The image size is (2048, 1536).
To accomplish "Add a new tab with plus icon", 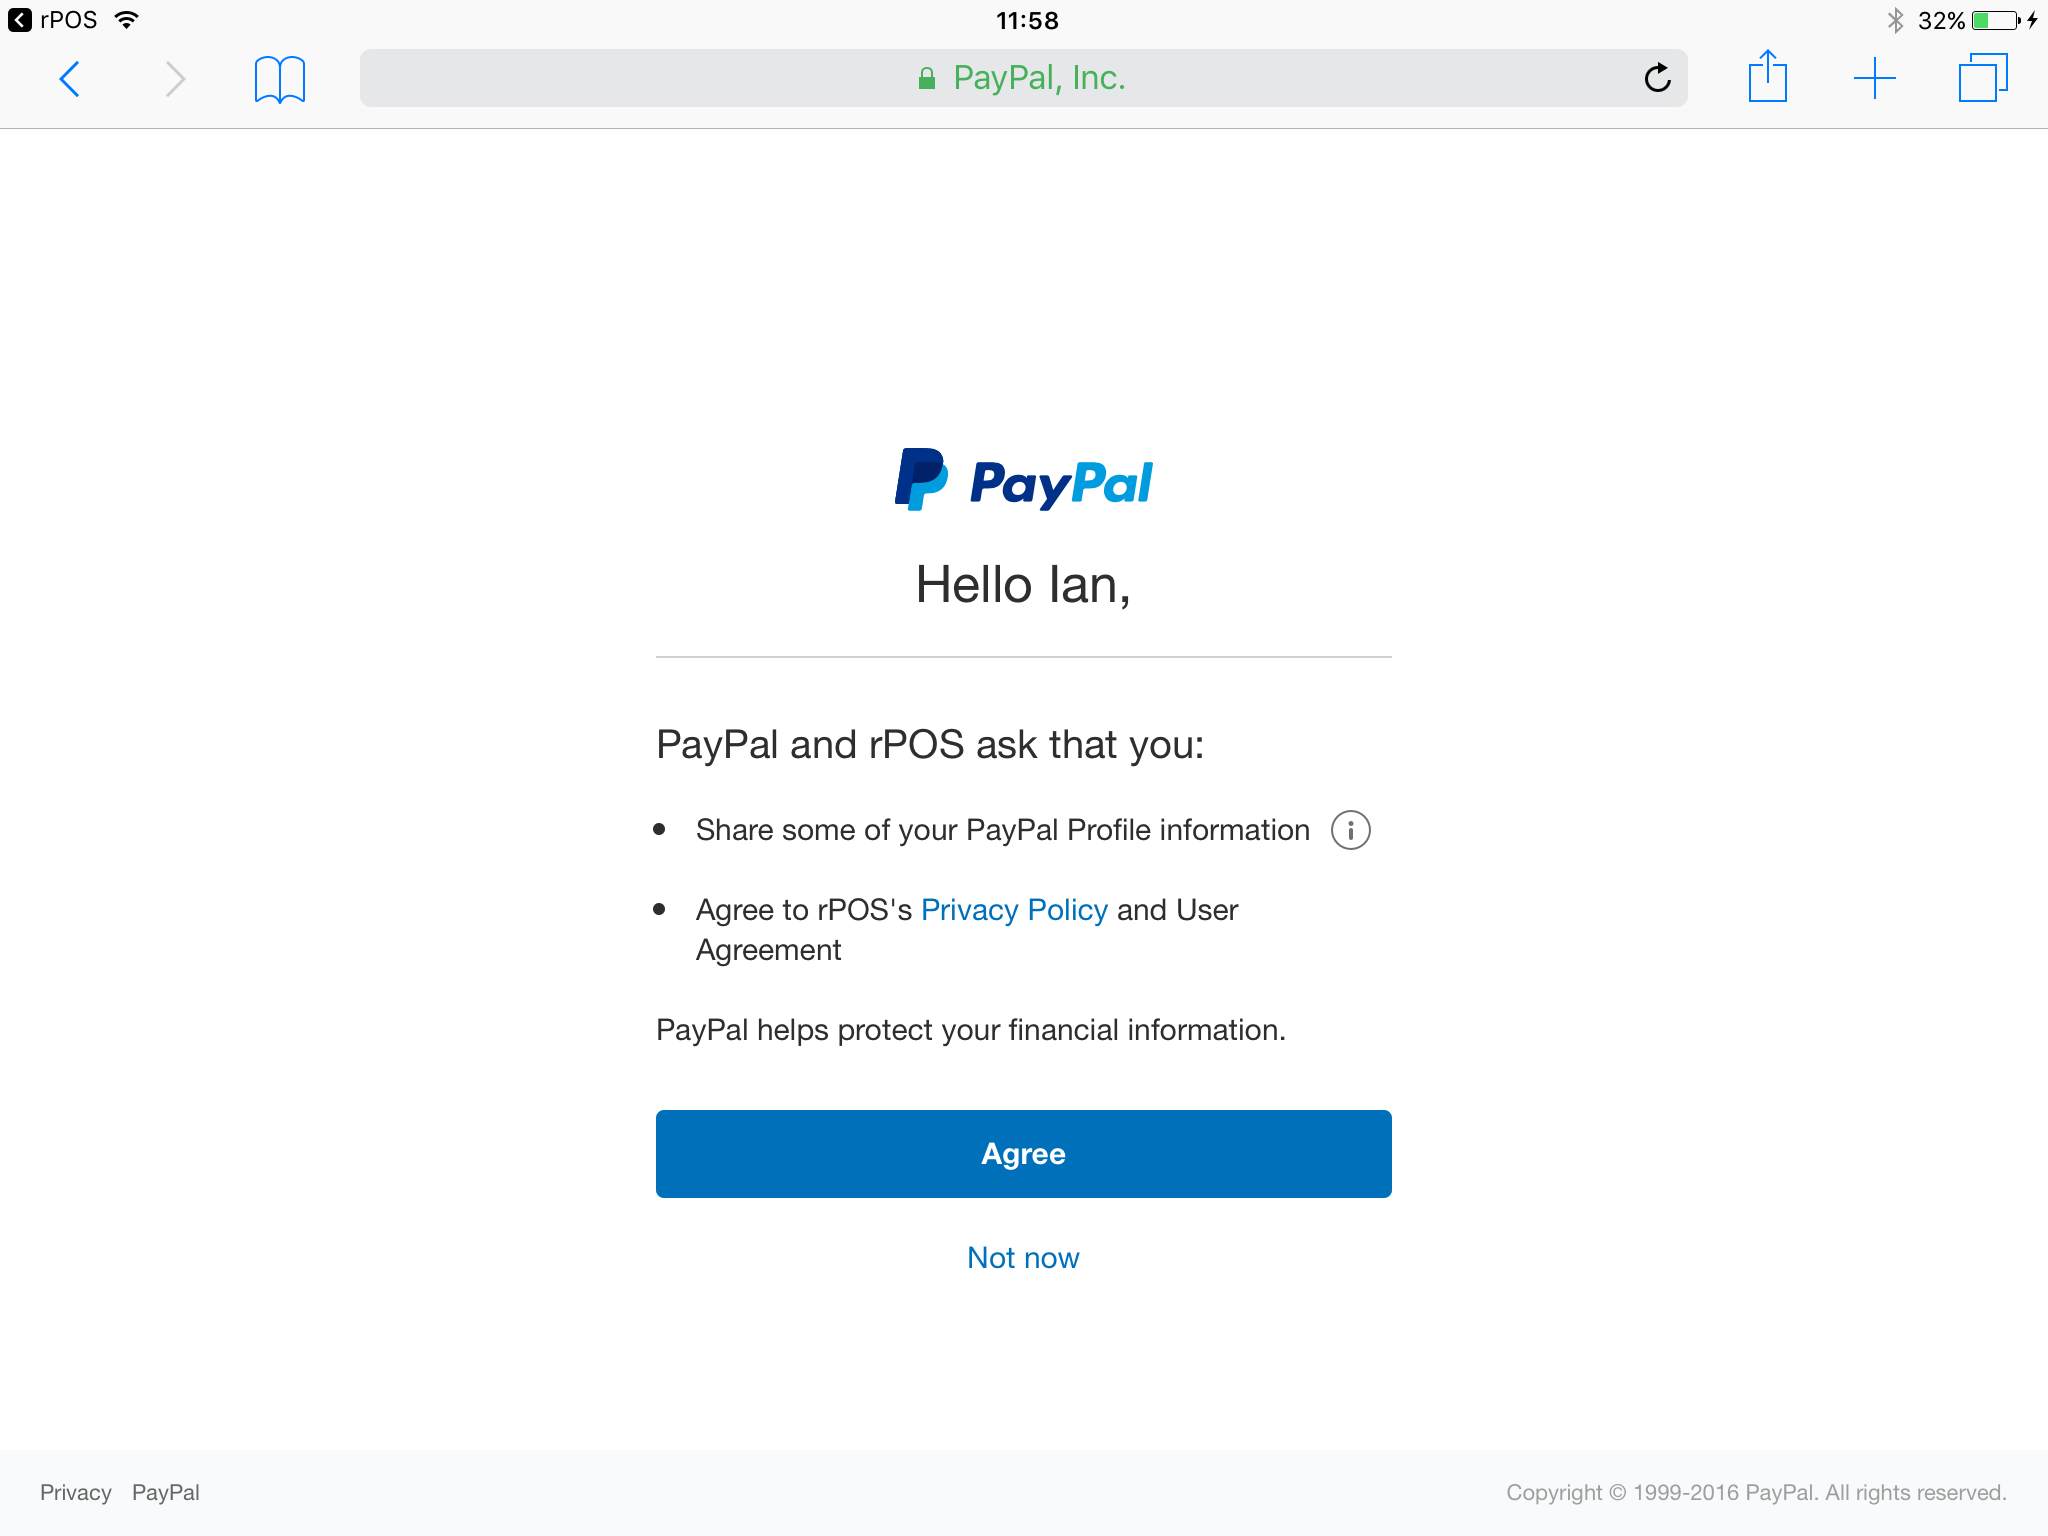I will pos(1874,78).
